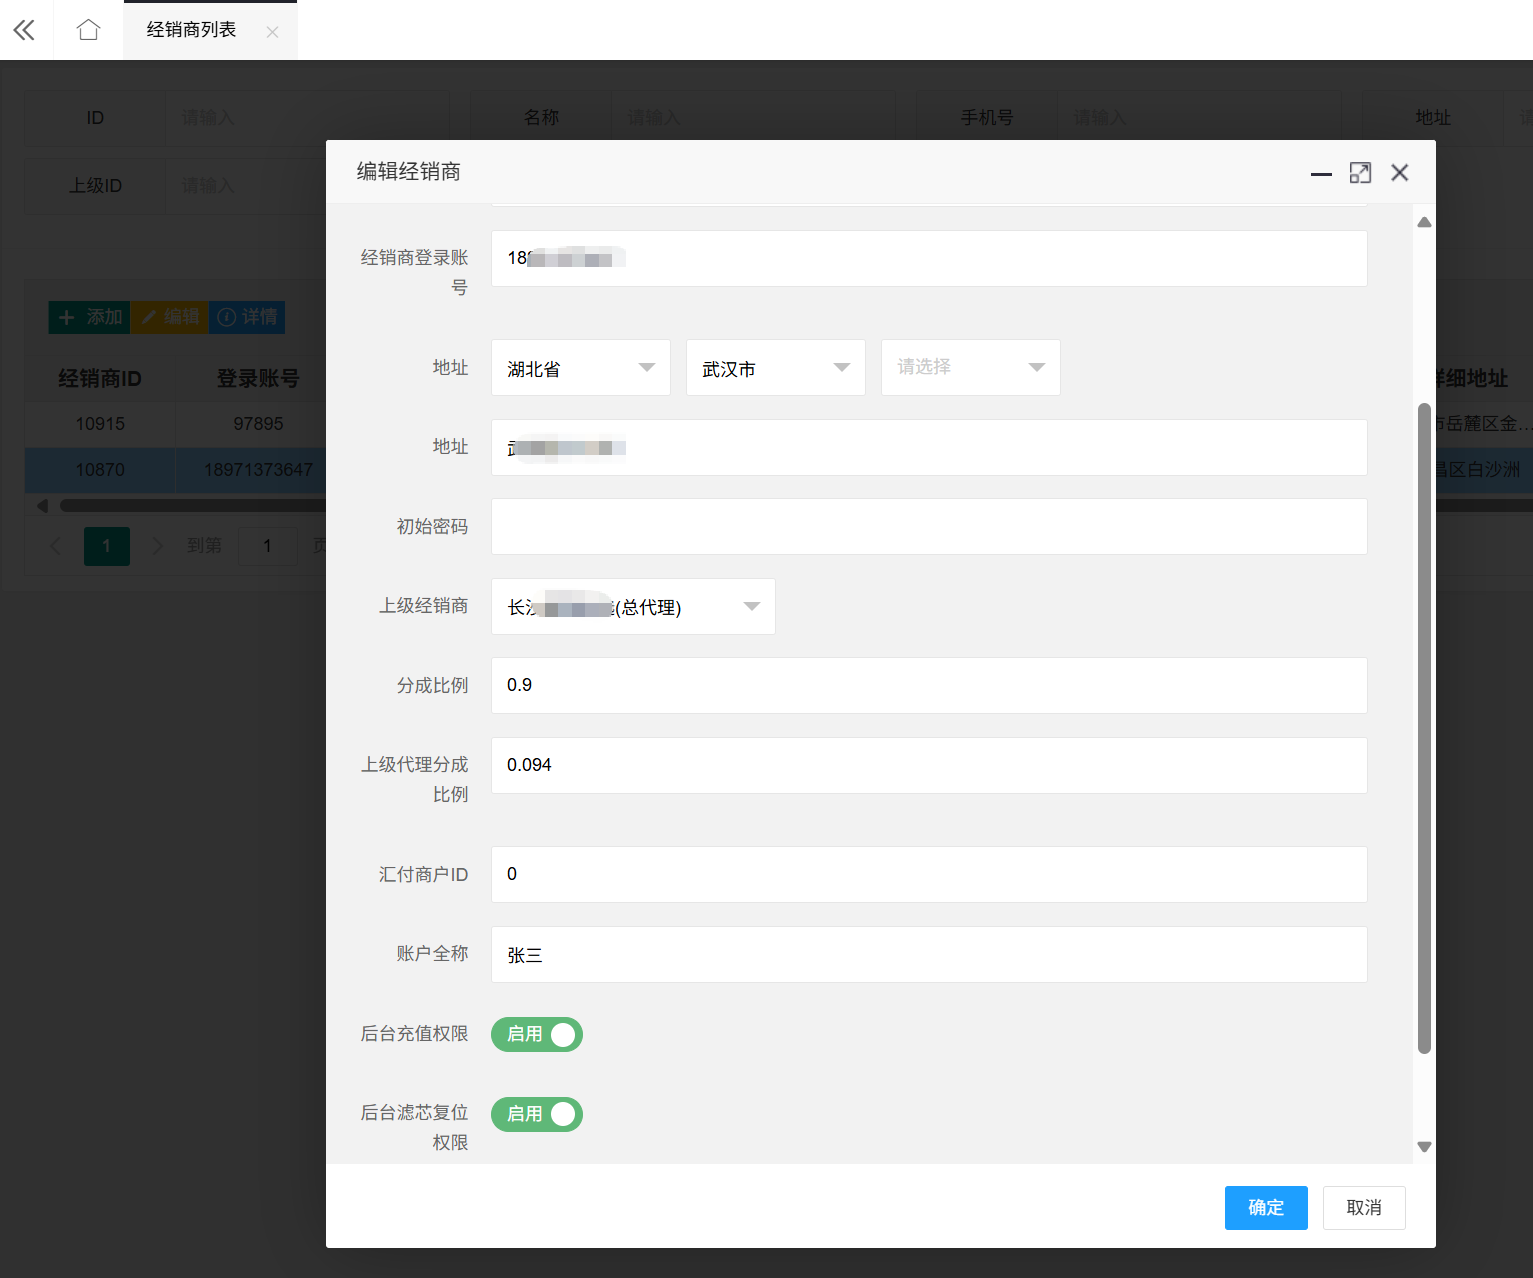Close the 编辑经销商 dialog
1533x1278 pixels.
pos(1400,173)
